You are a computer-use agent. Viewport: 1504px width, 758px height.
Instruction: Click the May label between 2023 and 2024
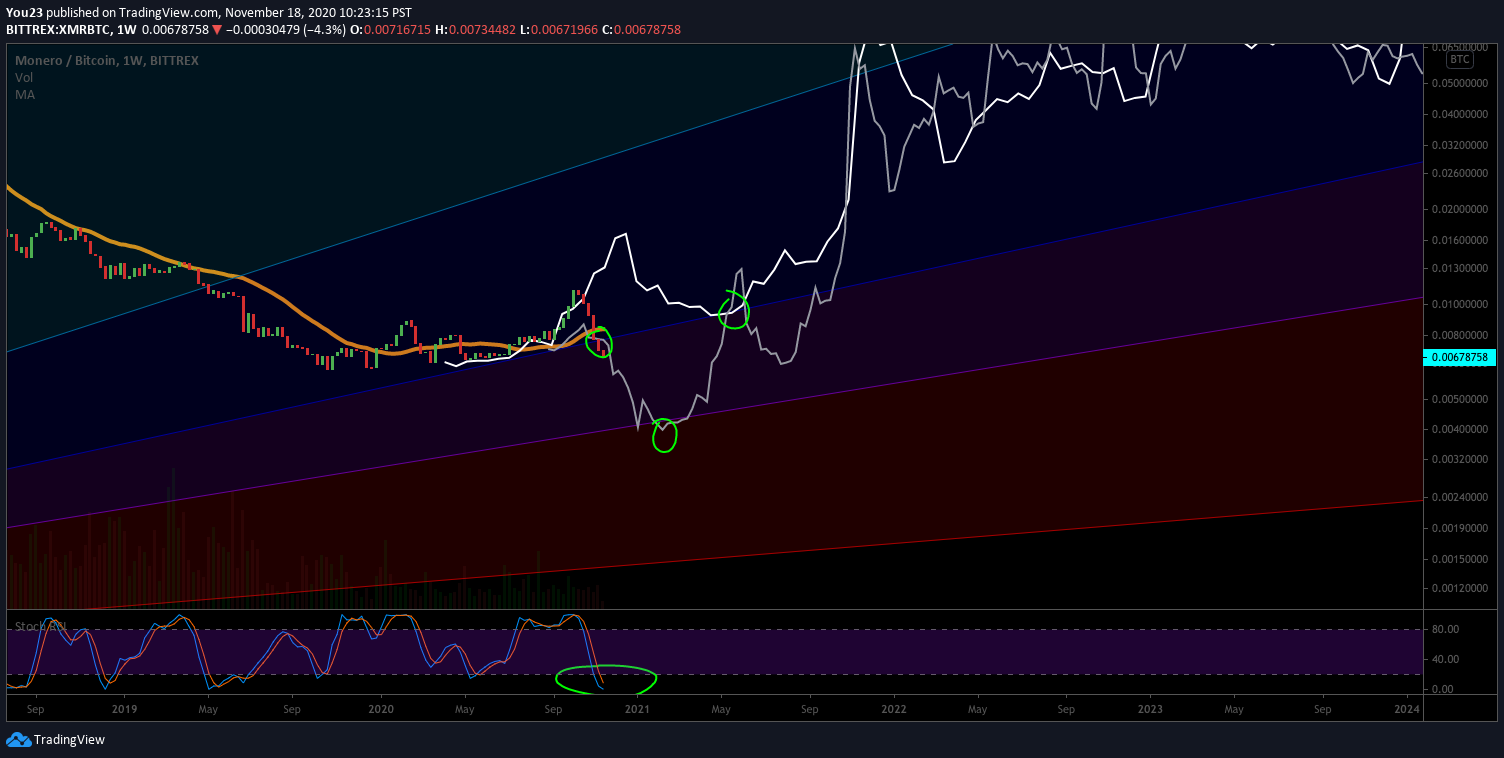tap(1234, 709)
